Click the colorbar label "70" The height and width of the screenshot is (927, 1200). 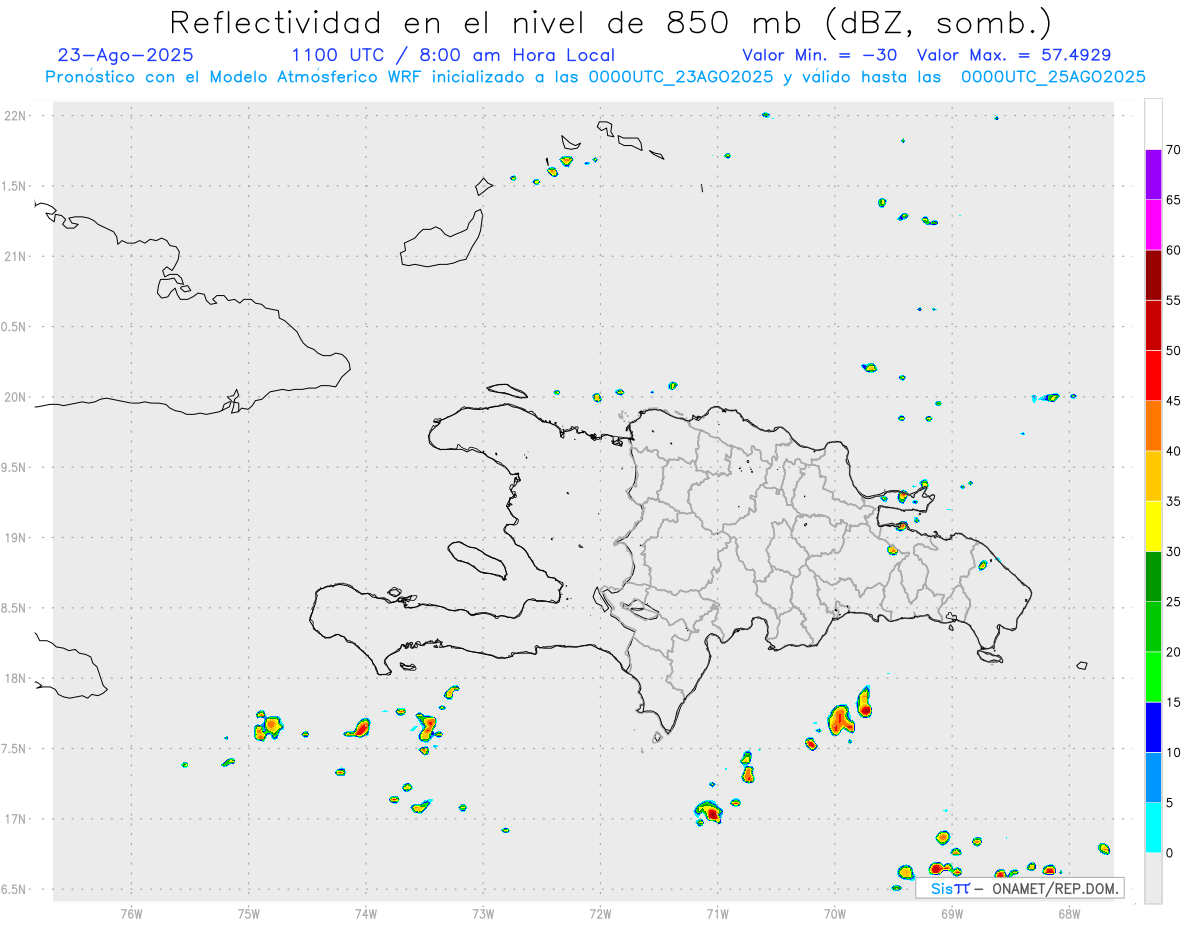point(1174,150)
